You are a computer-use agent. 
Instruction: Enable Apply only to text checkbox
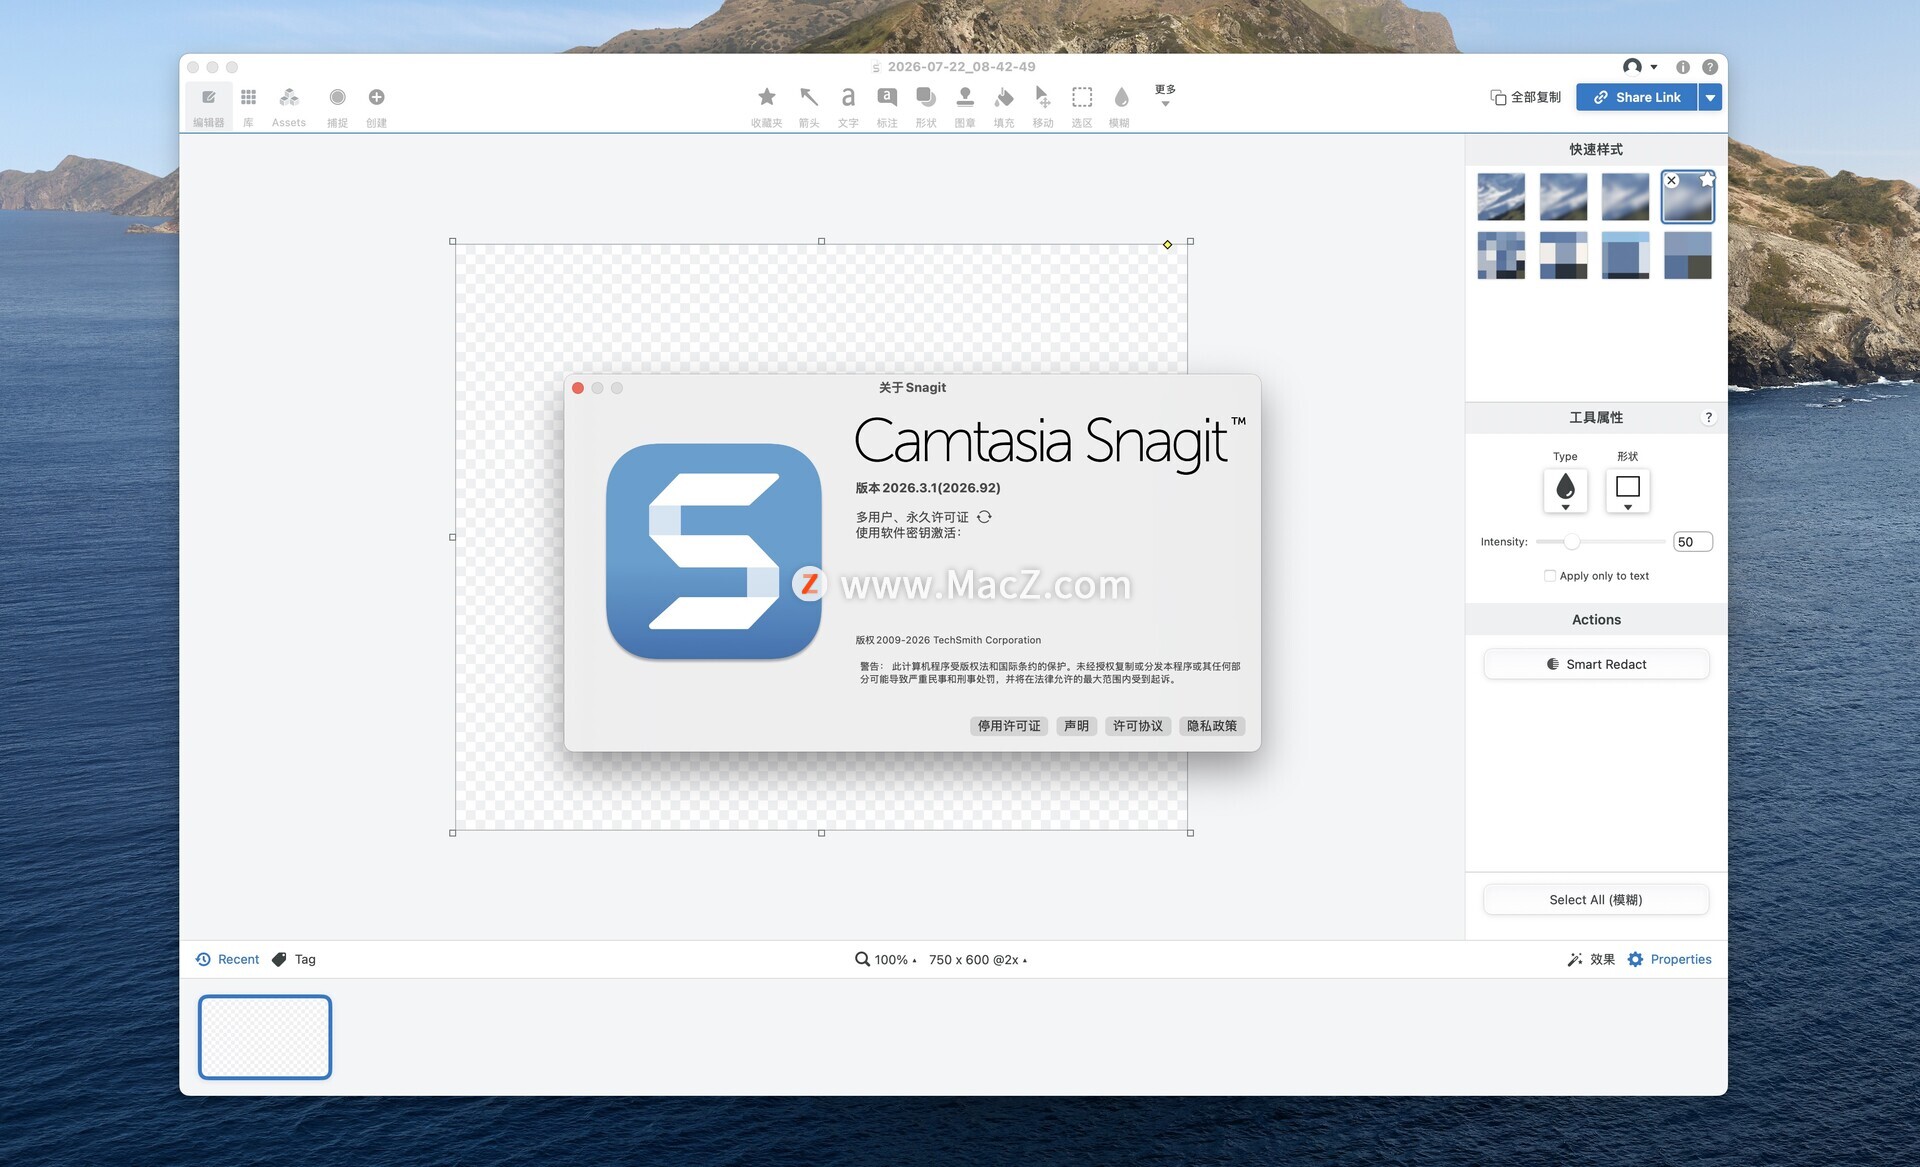pos(1550,575)
